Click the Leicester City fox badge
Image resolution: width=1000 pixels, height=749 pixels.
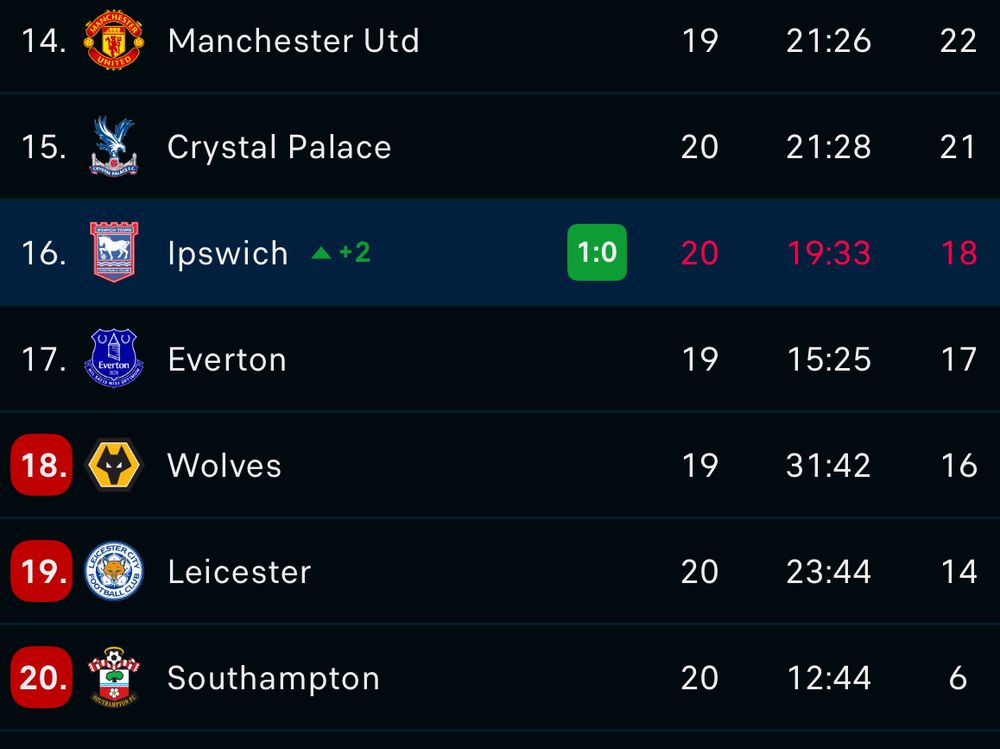[114, 571]
